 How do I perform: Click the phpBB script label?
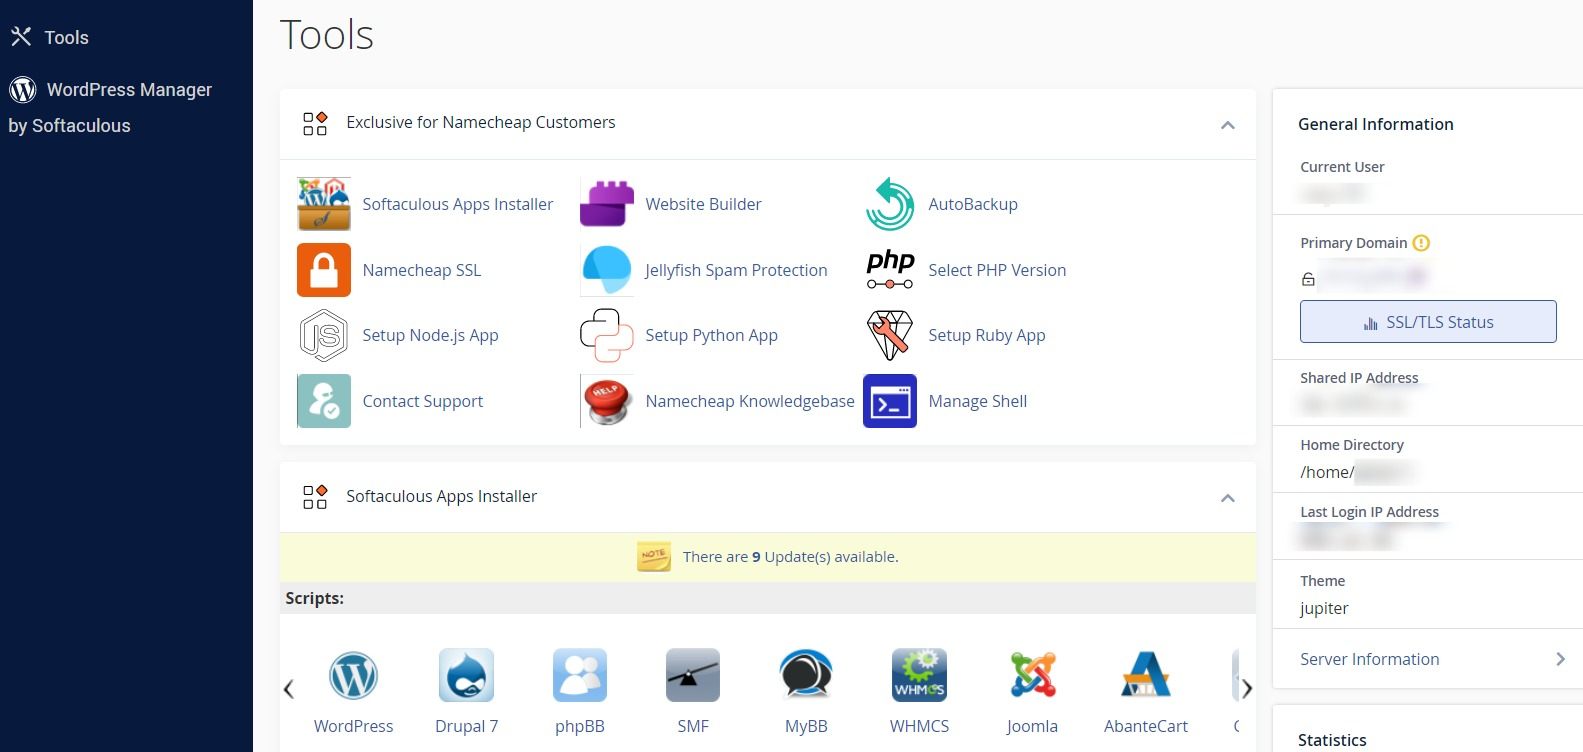click(x=580, y=726)
